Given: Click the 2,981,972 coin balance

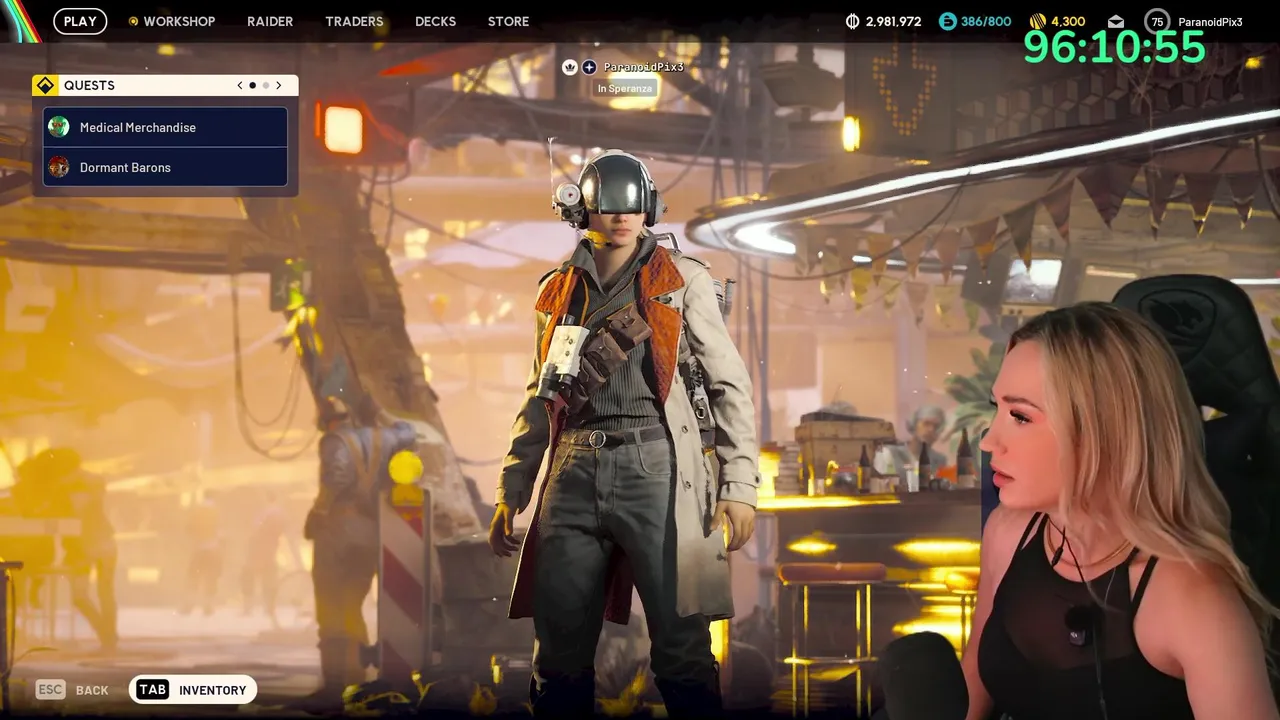Looking at the screenshot, I should (894, 21).
